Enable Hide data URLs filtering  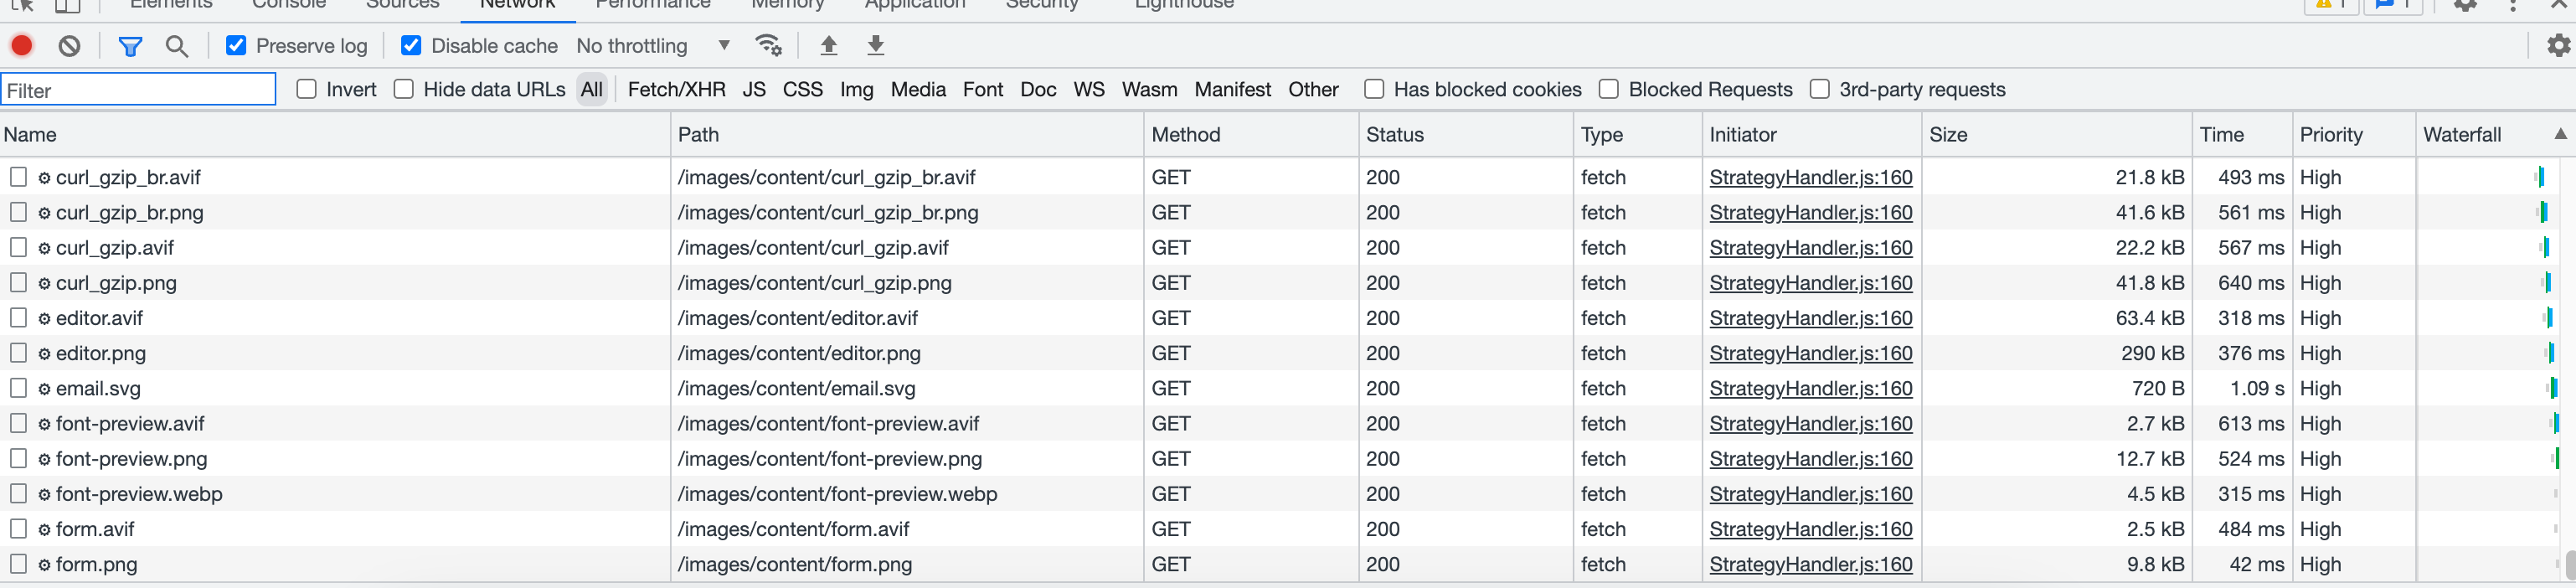(x=404, y=89)
